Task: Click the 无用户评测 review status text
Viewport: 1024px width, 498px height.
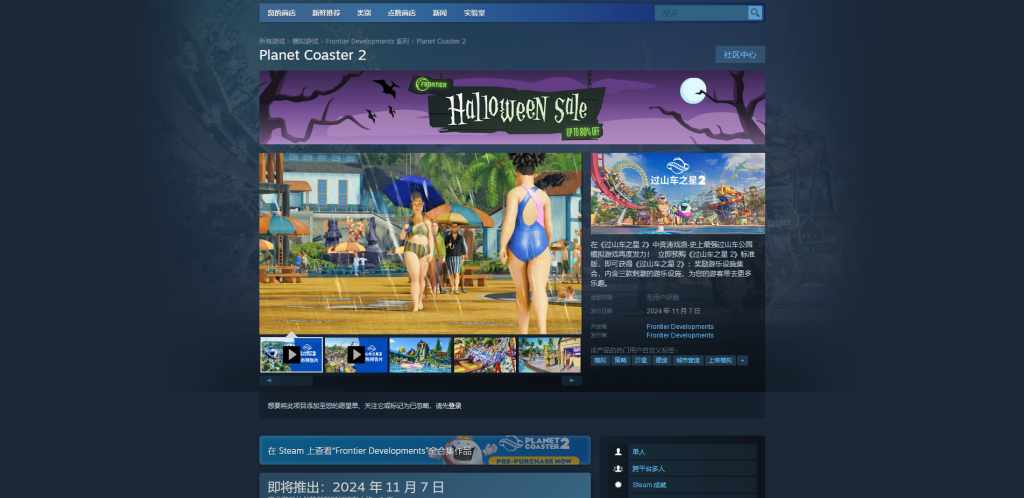Action: click(x=663, y=297)
